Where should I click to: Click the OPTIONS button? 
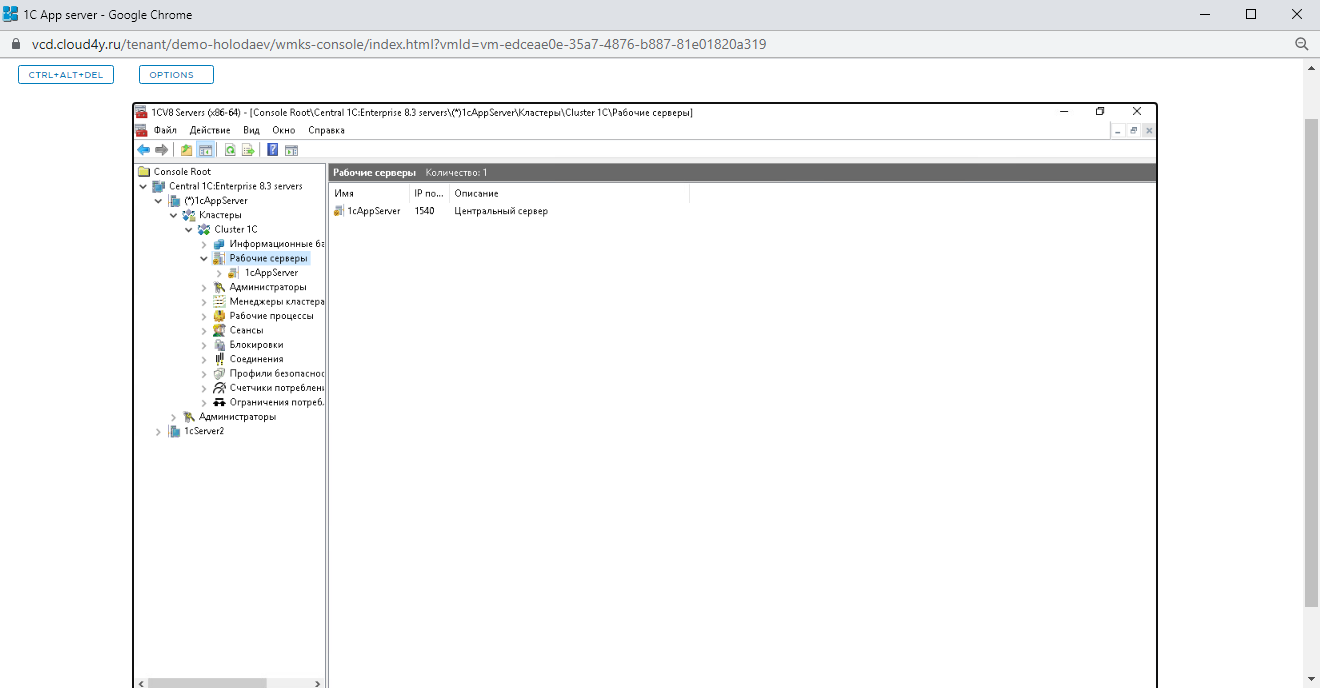click(176, 75)
